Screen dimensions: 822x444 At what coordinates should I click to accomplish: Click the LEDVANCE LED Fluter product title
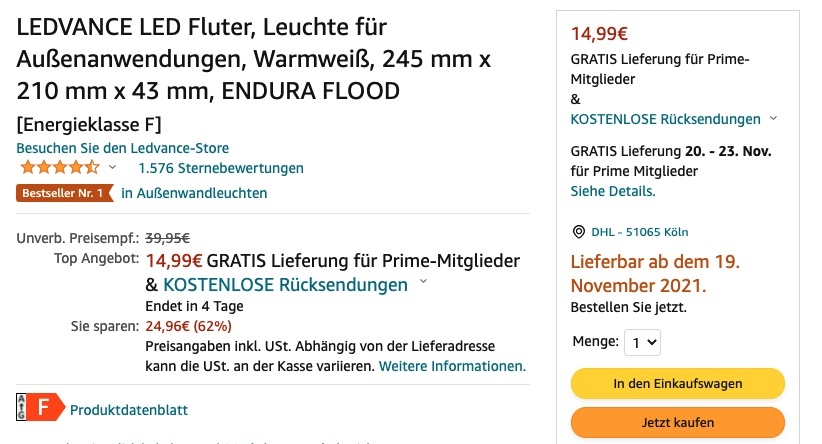coord(254,59)
